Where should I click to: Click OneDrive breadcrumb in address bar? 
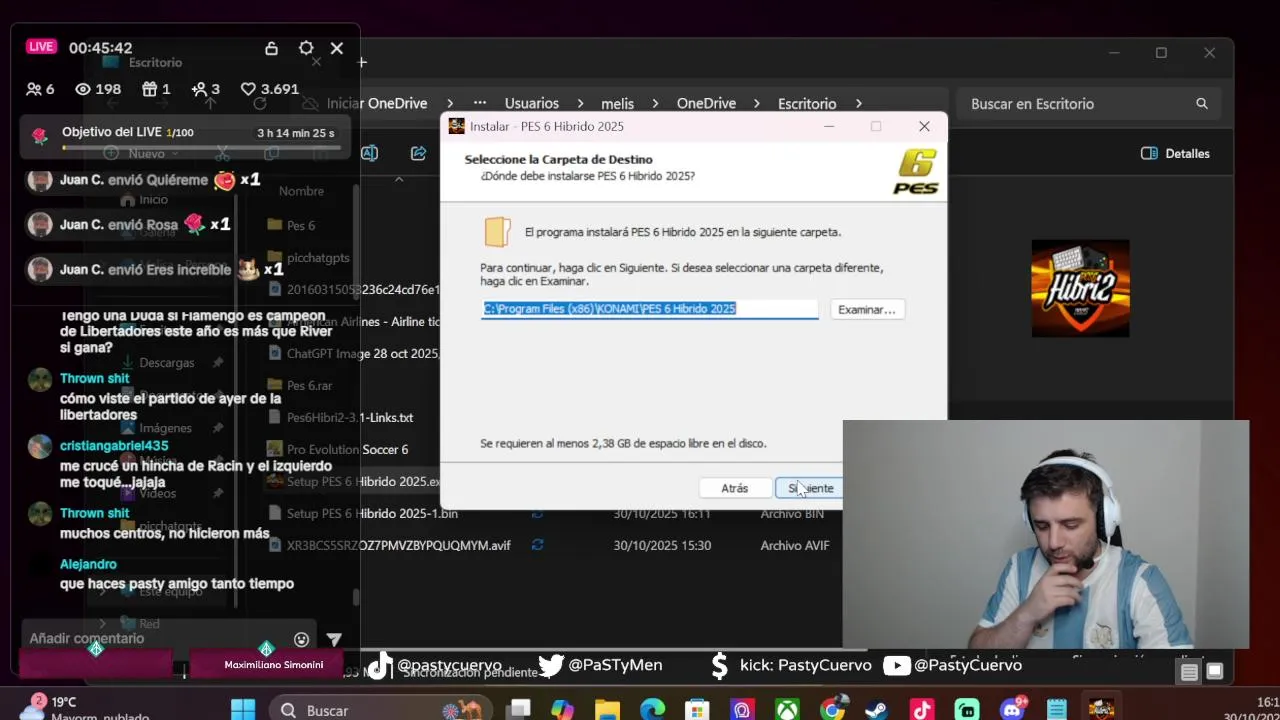pos(706,104)
